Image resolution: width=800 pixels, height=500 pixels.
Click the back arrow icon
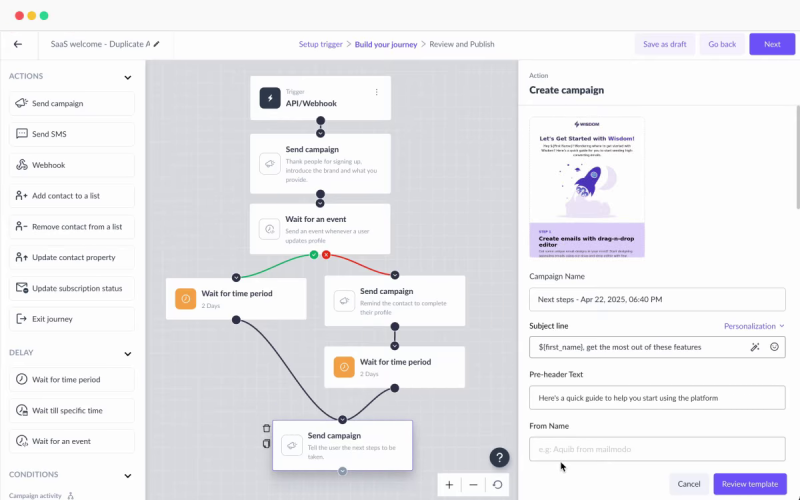tap(18, 44)
